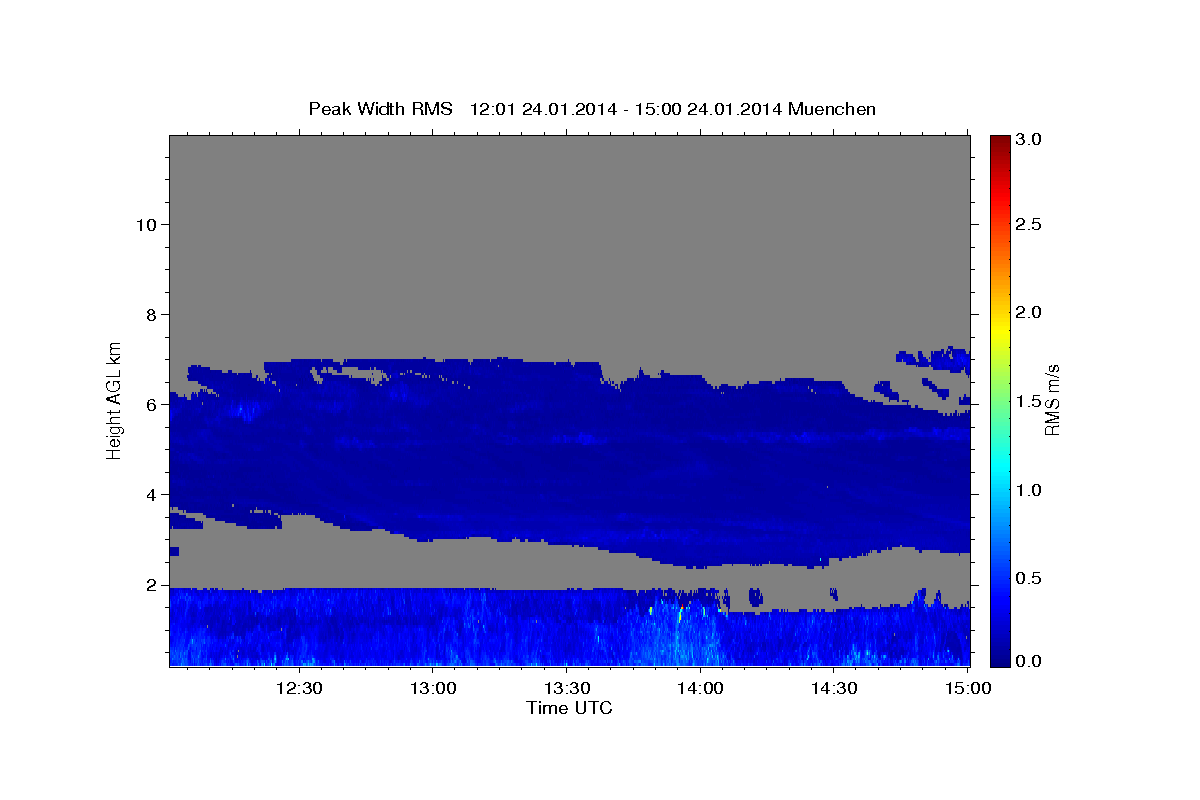Click the dark blue bottom of the colorbar
This screenshot has height=800, width=1200.
1000,658
